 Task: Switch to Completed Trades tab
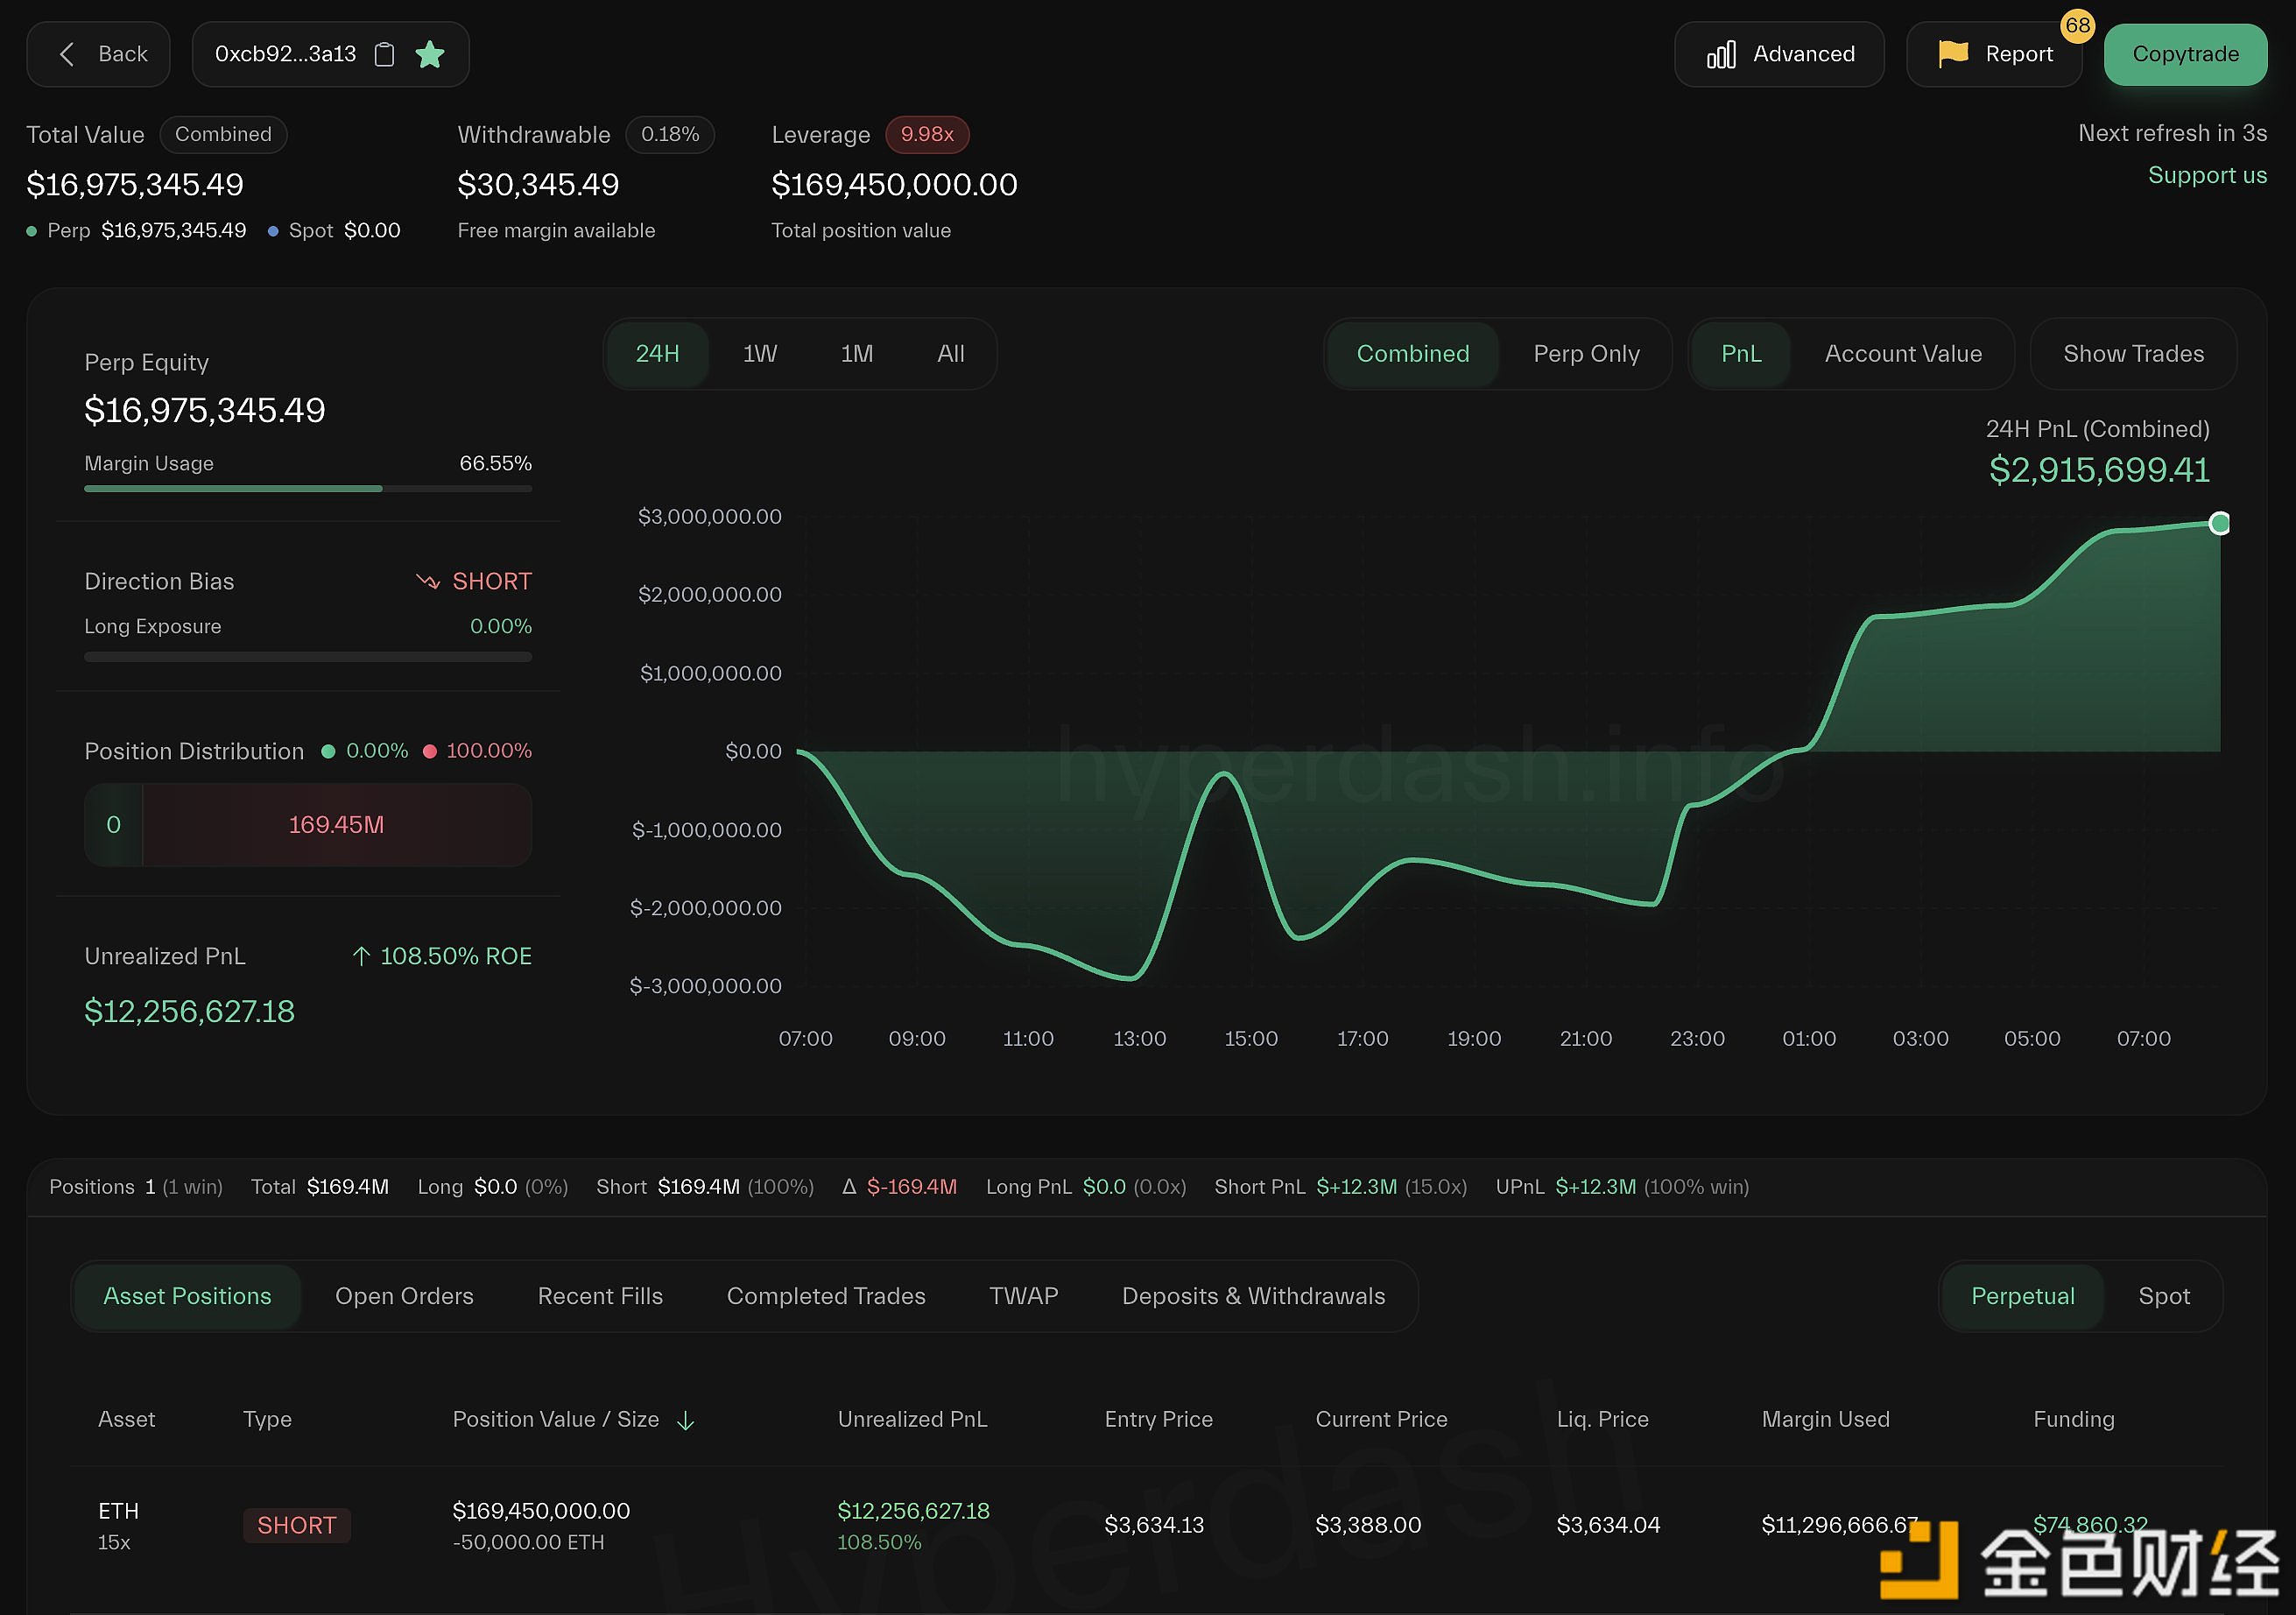pos(826,1296)
